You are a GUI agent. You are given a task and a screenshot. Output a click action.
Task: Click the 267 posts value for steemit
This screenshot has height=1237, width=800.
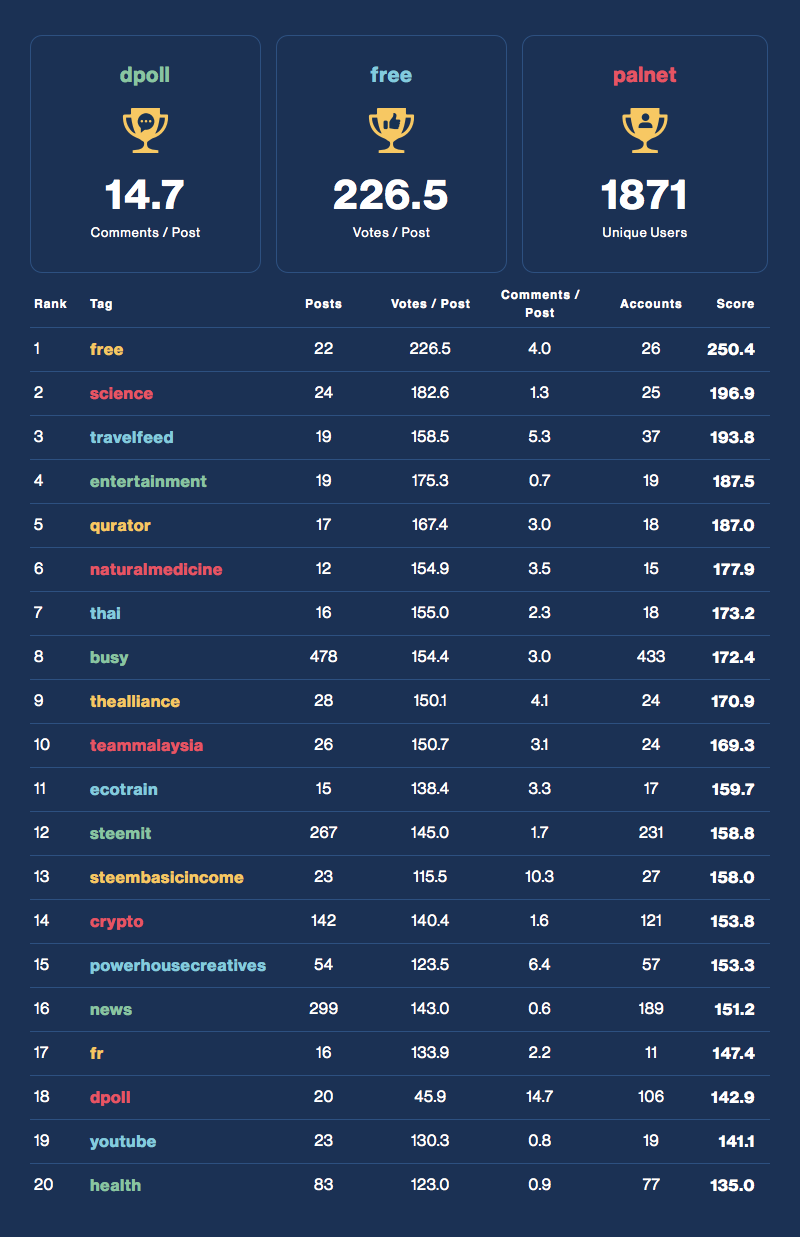pyautogui.click(x=323, y=833)
